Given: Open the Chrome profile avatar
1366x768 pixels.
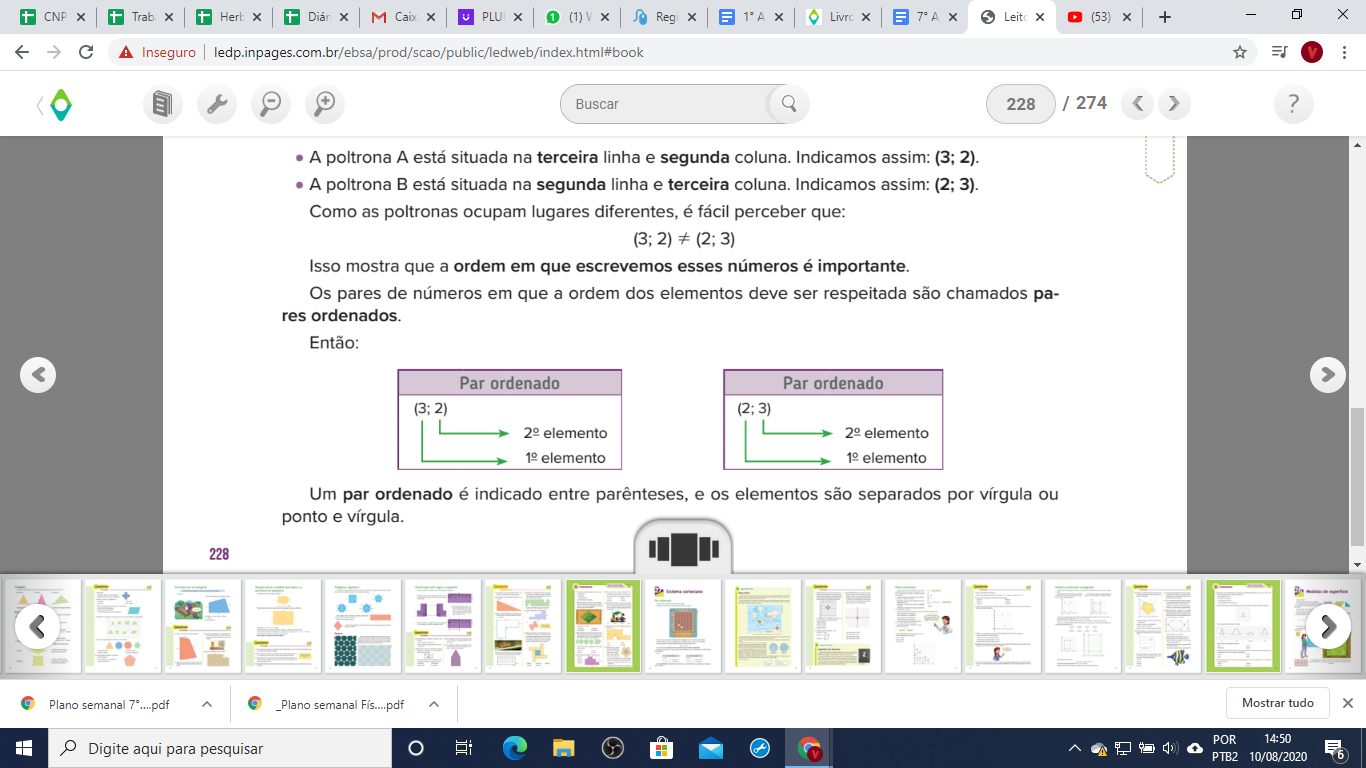Looking at the screenshot, I should pos(1312,52).
